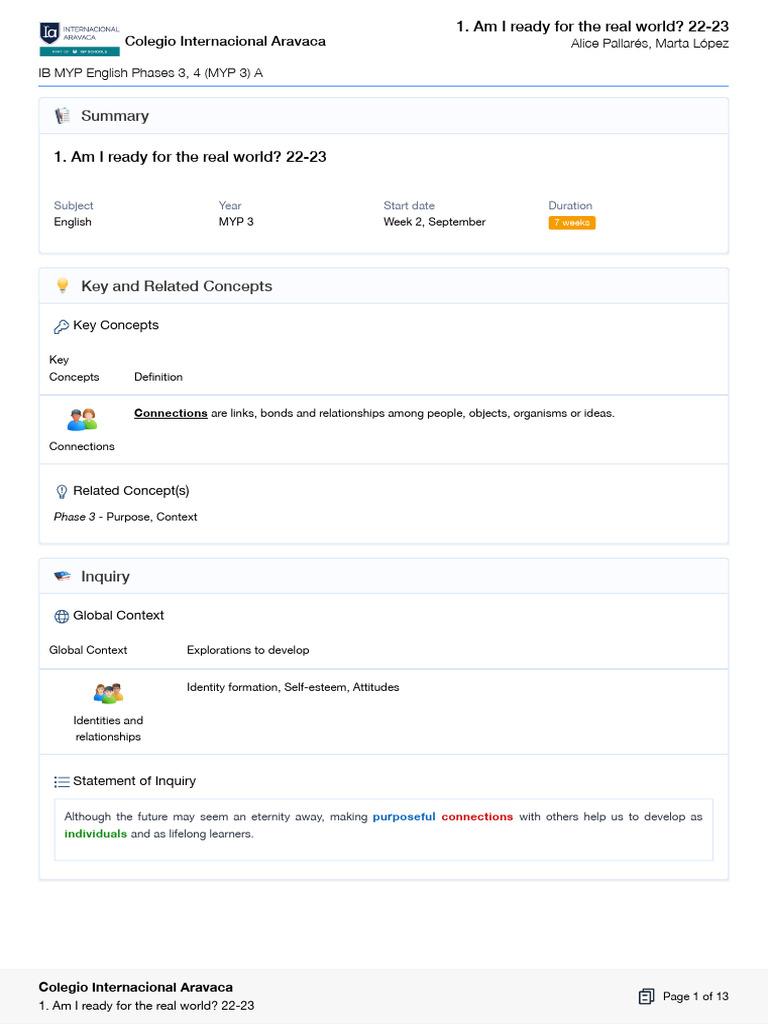768x1024 pixels.
Task: Click the Statement of Inquiry list icon
Action: click(x=61, y=782)
